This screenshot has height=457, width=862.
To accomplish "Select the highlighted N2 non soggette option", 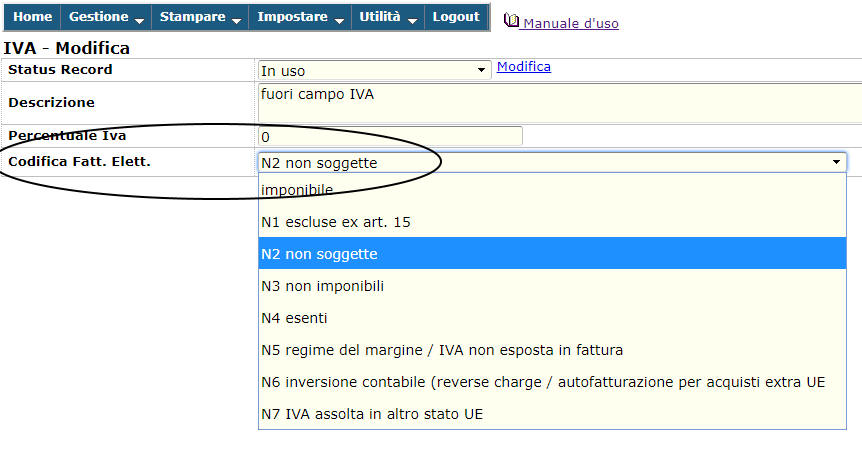I will click(319, 254).
